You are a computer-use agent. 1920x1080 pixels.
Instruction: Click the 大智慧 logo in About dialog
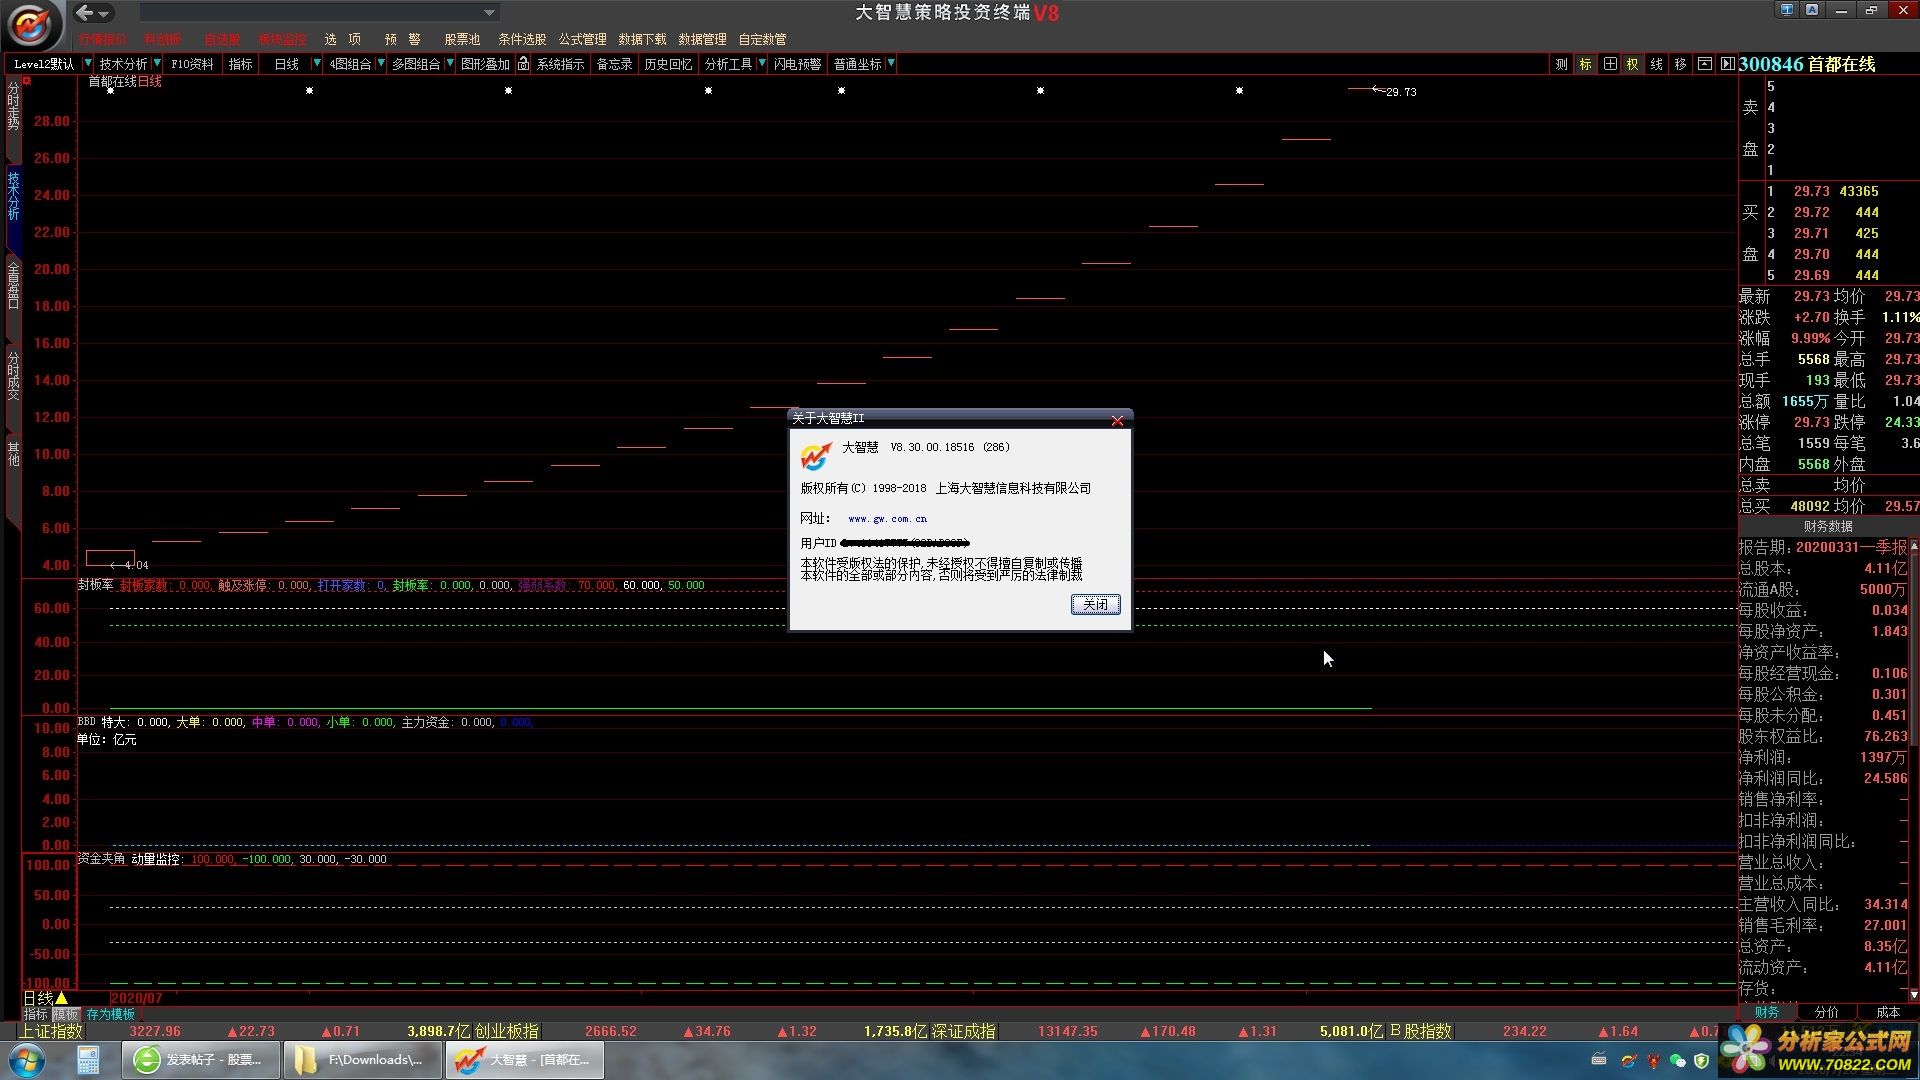tap(816, 456)
